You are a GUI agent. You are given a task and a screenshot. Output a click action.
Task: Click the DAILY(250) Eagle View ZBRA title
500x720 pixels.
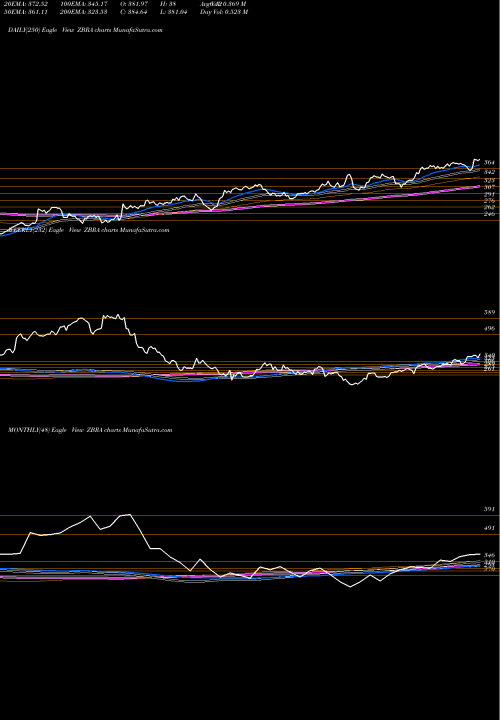point(85,30)
